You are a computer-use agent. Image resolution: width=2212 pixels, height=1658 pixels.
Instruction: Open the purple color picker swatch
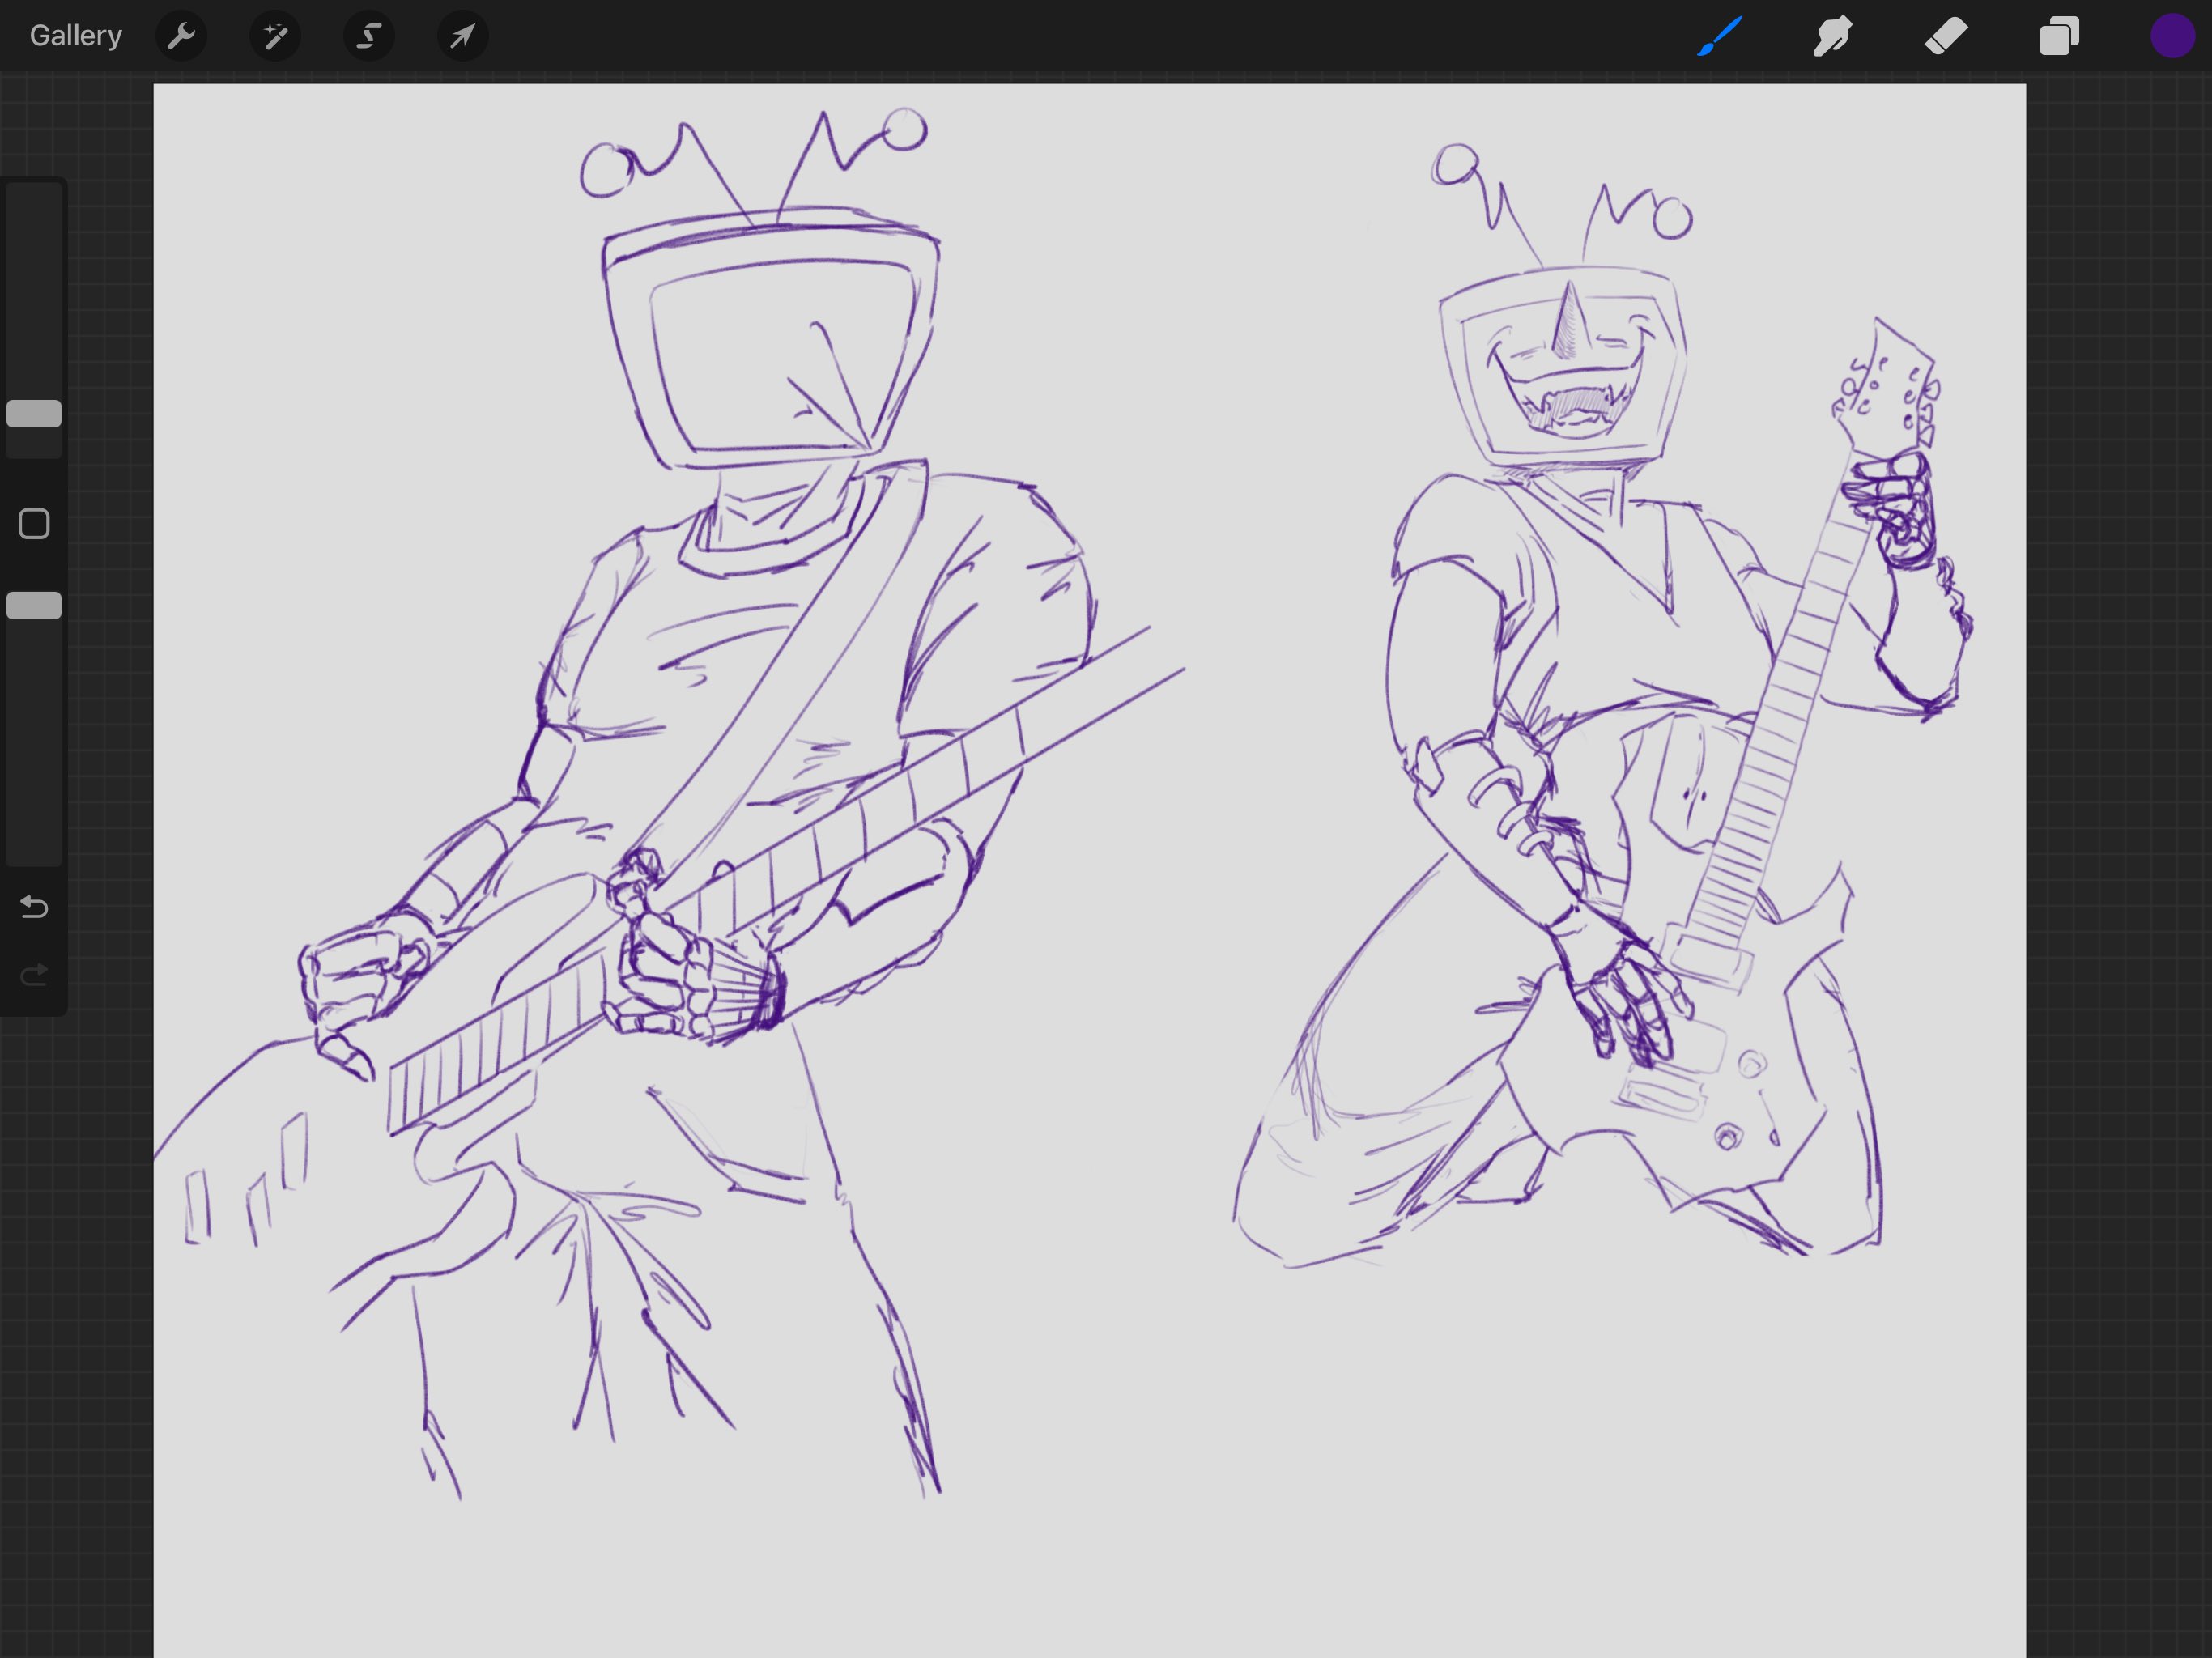2172,37
